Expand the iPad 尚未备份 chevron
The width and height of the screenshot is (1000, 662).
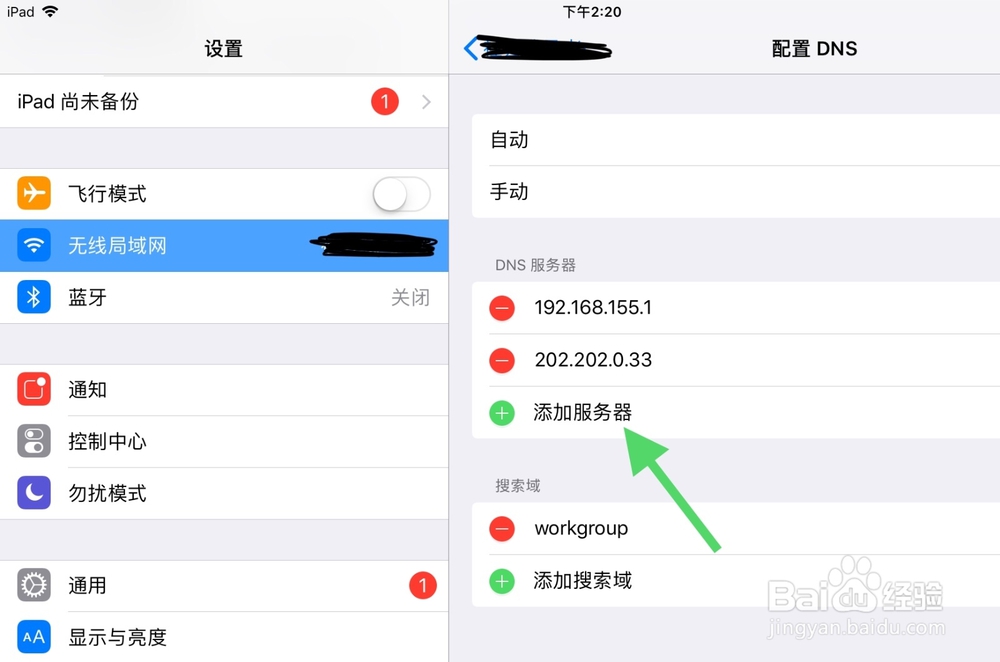tap(427, 101)
